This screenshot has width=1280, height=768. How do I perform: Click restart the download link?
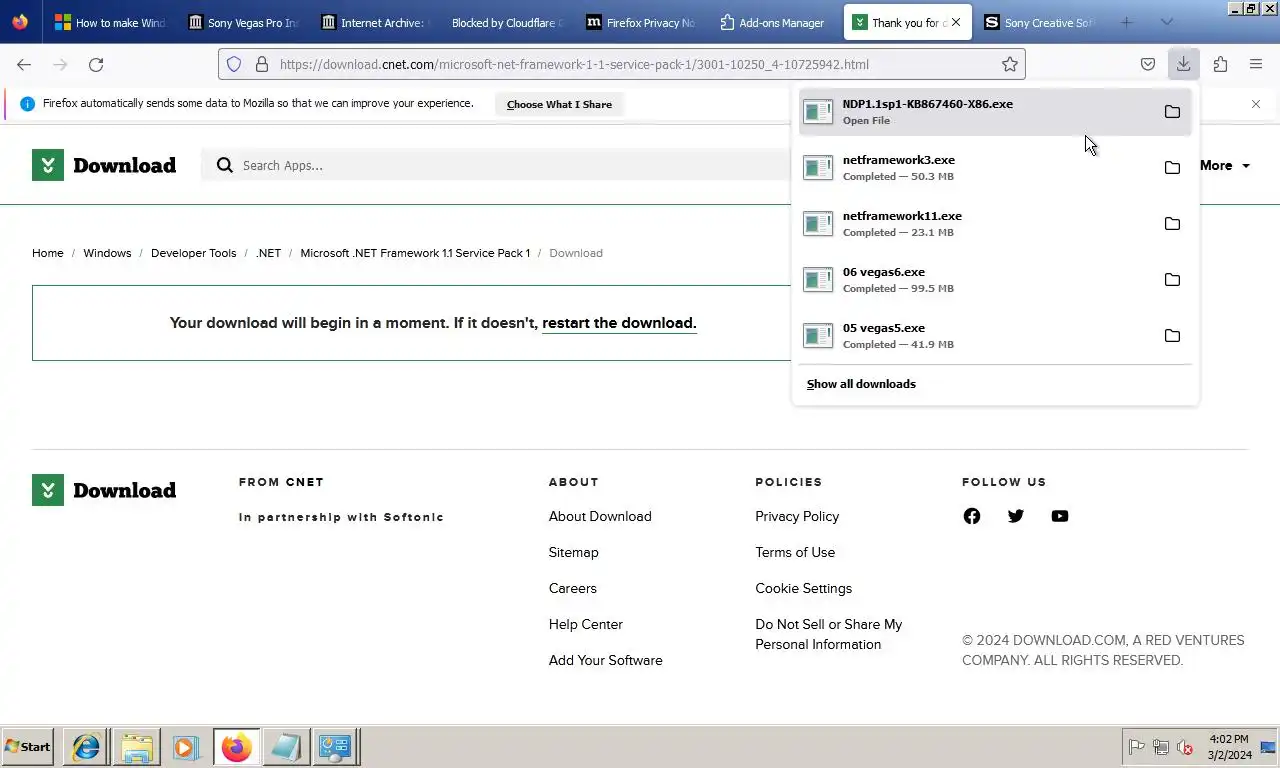coord(619,323)
